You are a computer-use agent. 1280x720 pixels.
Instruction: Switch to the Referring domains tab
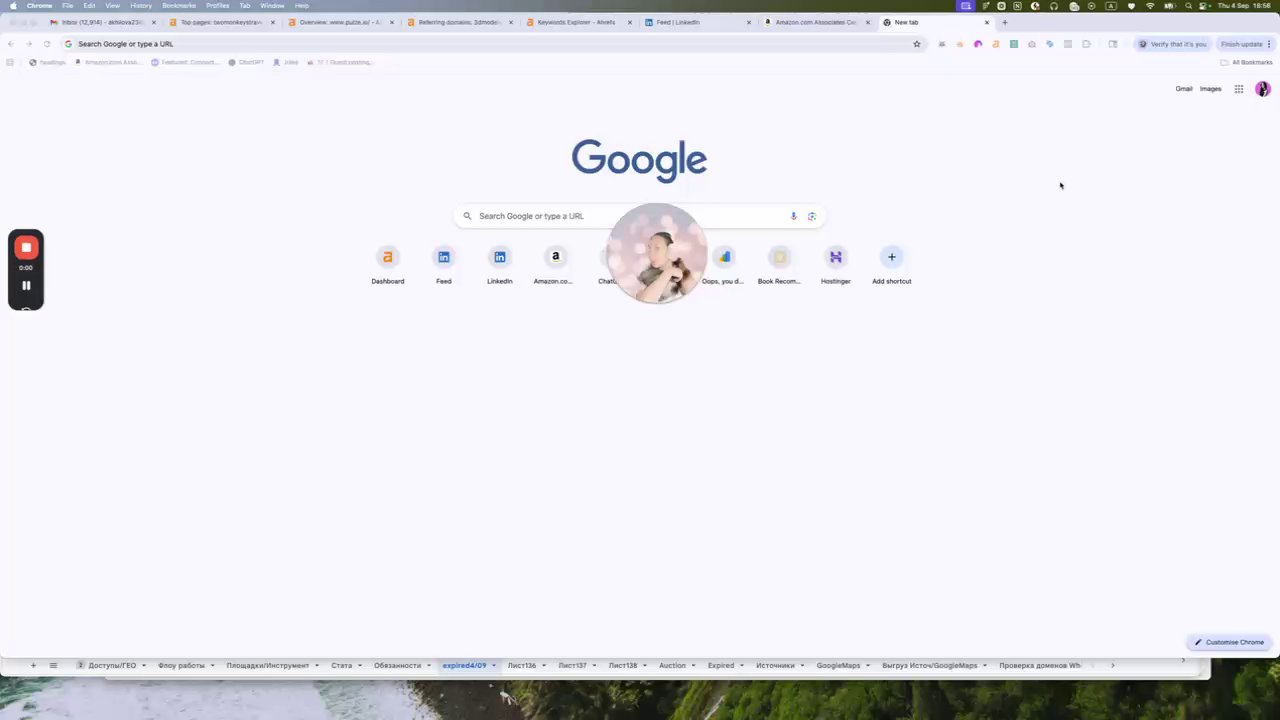460,22
